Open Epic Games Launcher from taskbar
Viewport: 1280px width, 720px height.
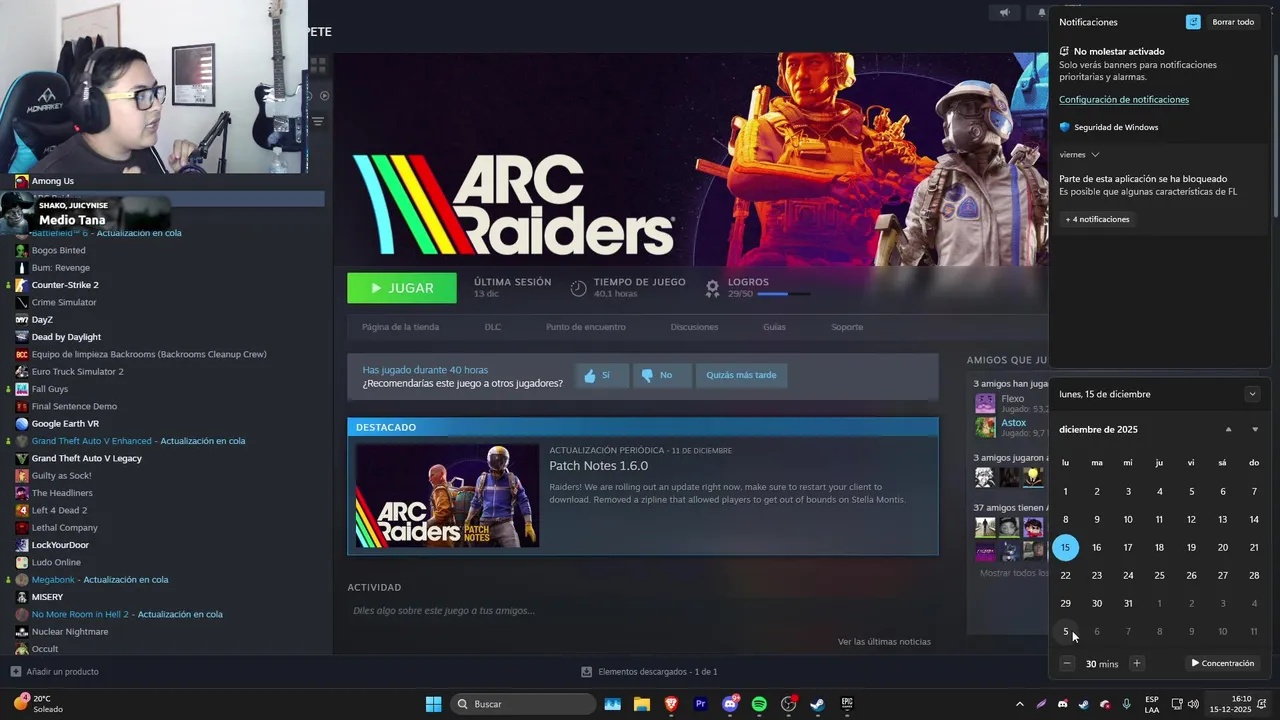(x=847, y=704)
